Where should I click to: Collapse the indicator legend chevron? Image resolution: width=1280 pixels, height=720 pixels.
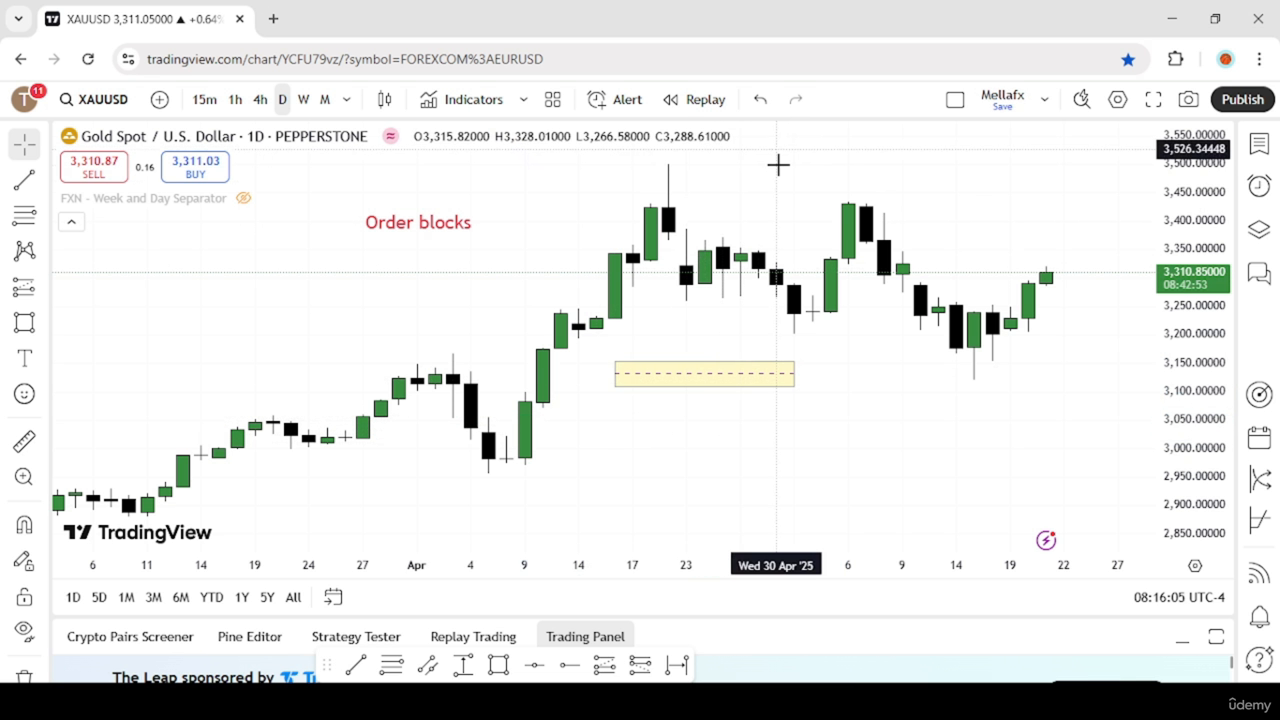point(71,222)
